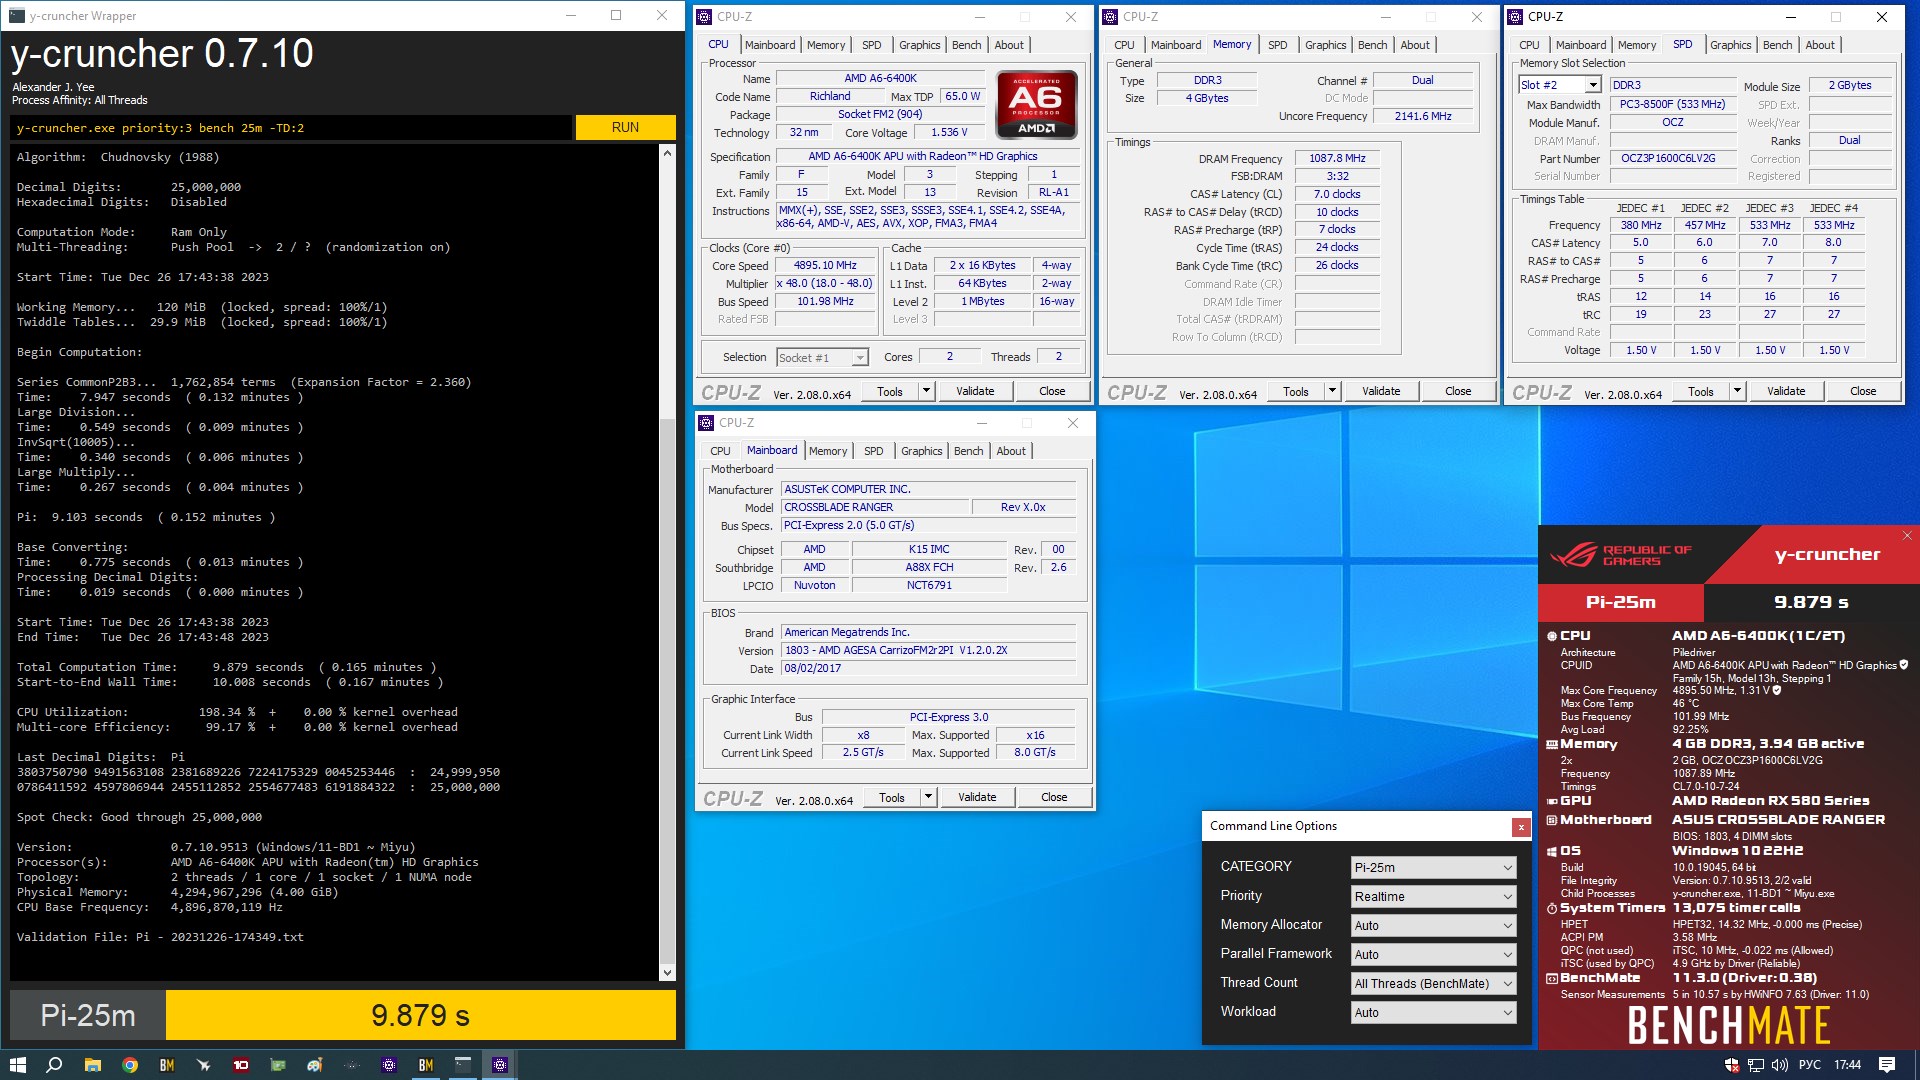Open CPU tab in Memory window
The height and width of the screenshot is (1080, 1920).
[x=1124, y=45]
